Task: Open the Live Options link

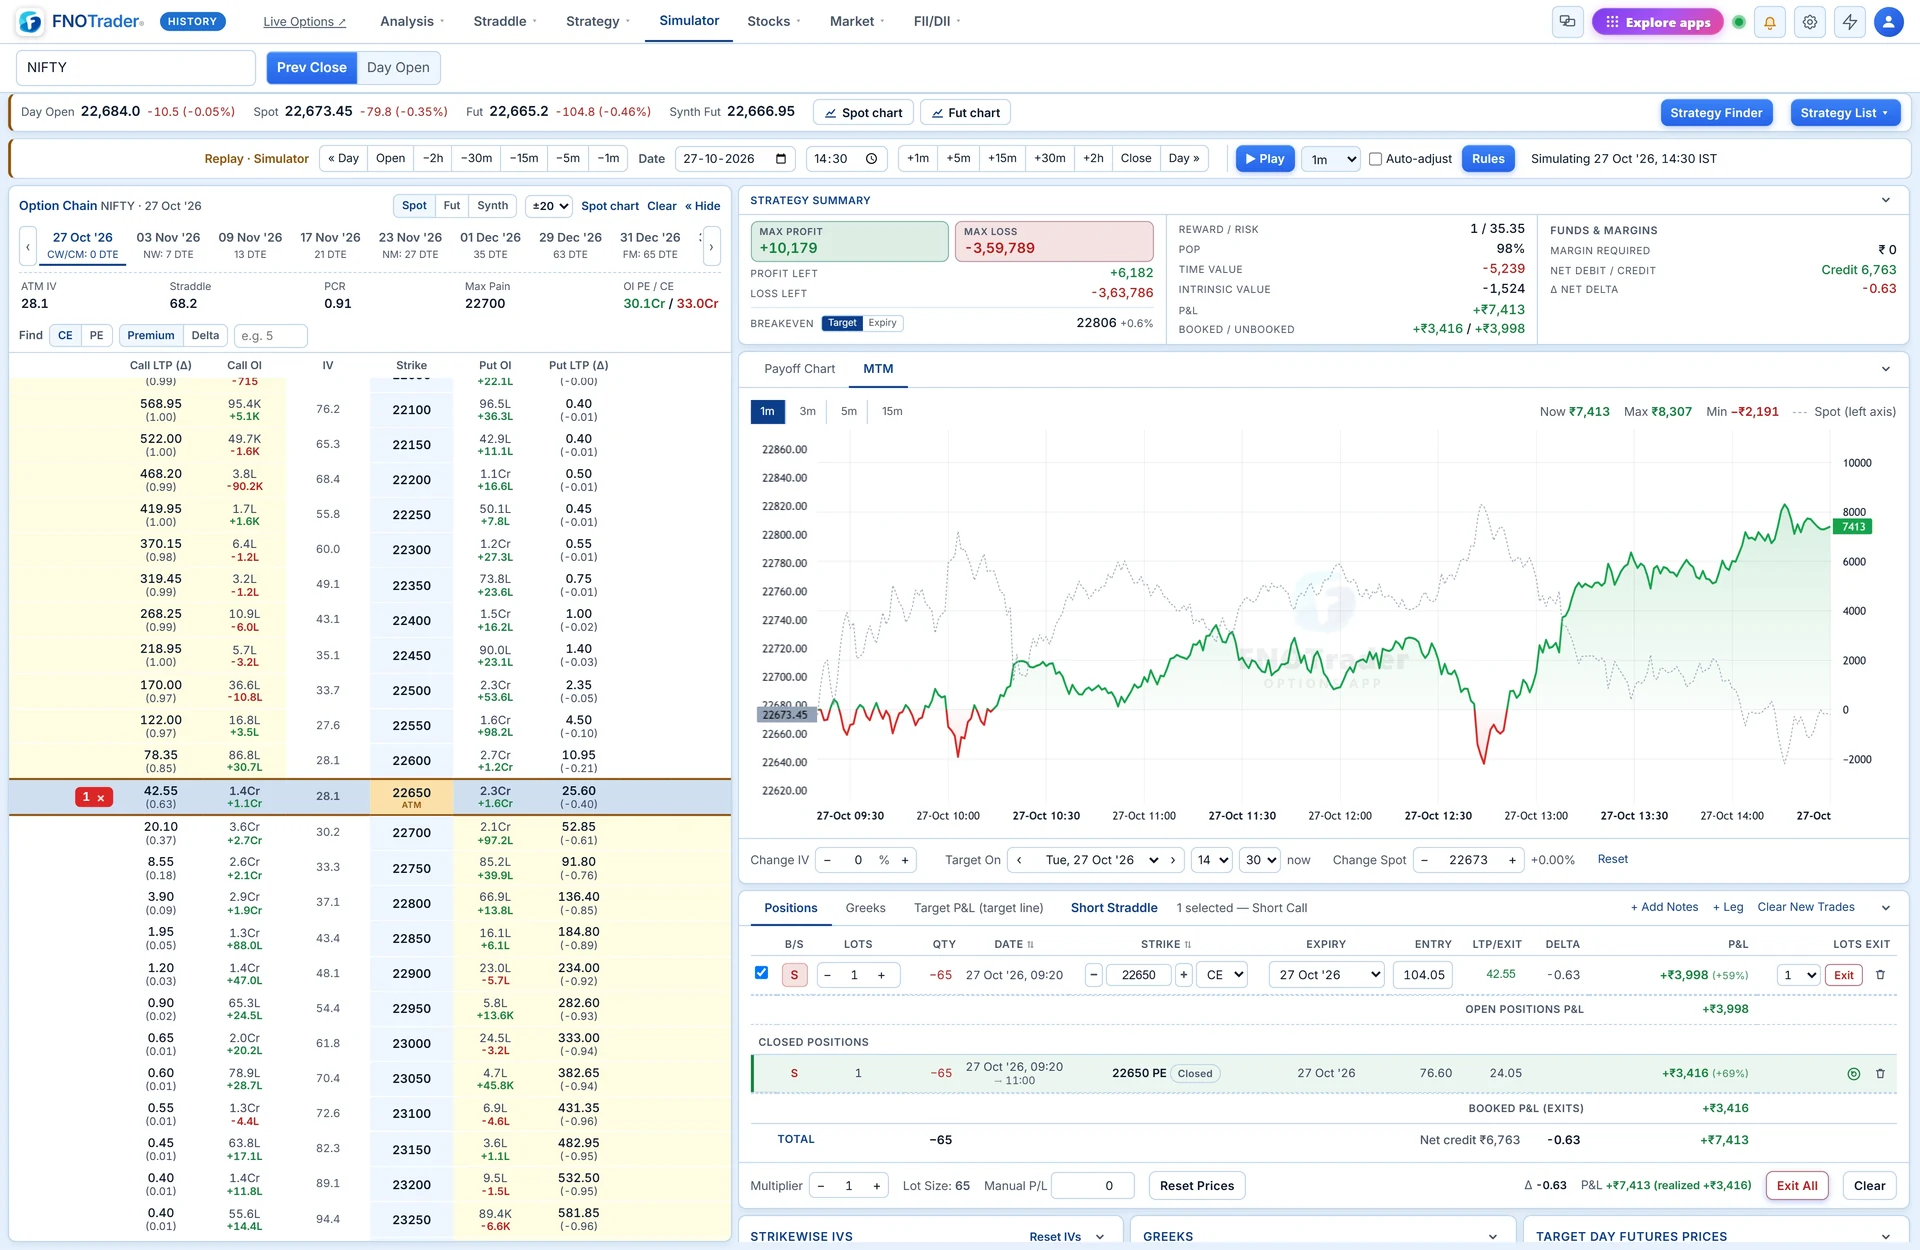Action: [304, 21]
